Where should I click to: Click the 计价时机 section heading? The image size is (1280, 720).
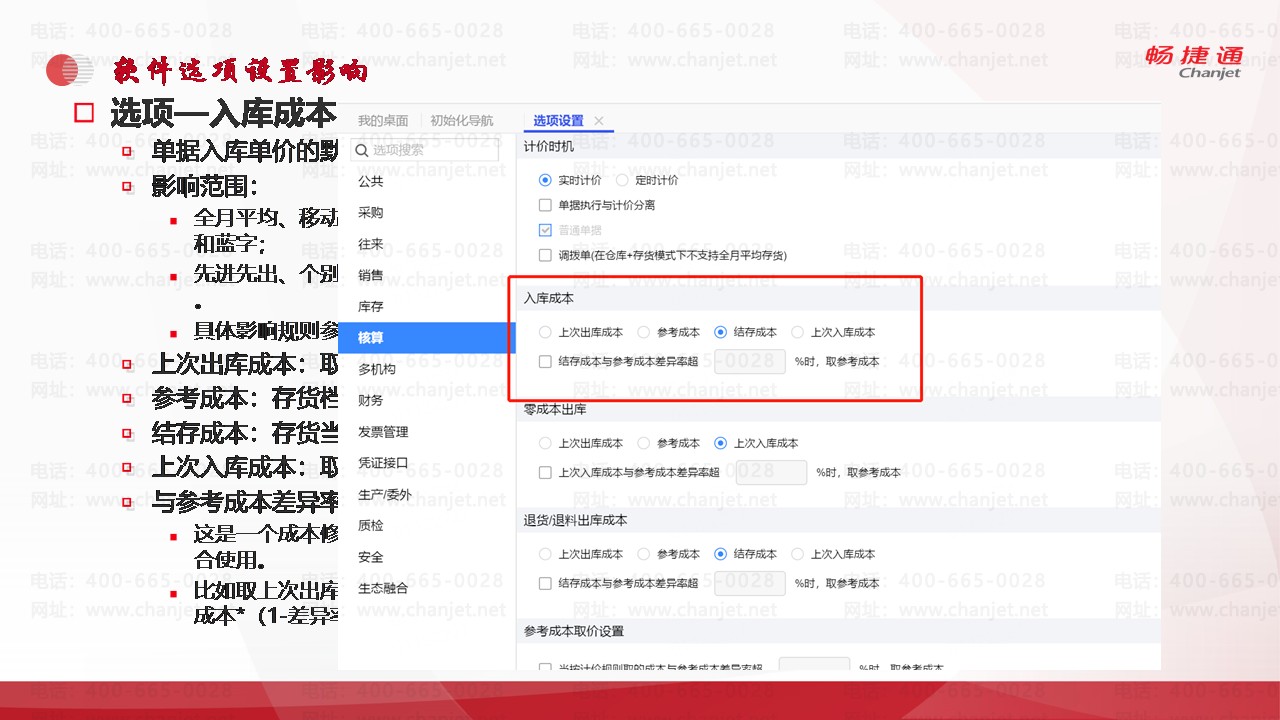549,147
